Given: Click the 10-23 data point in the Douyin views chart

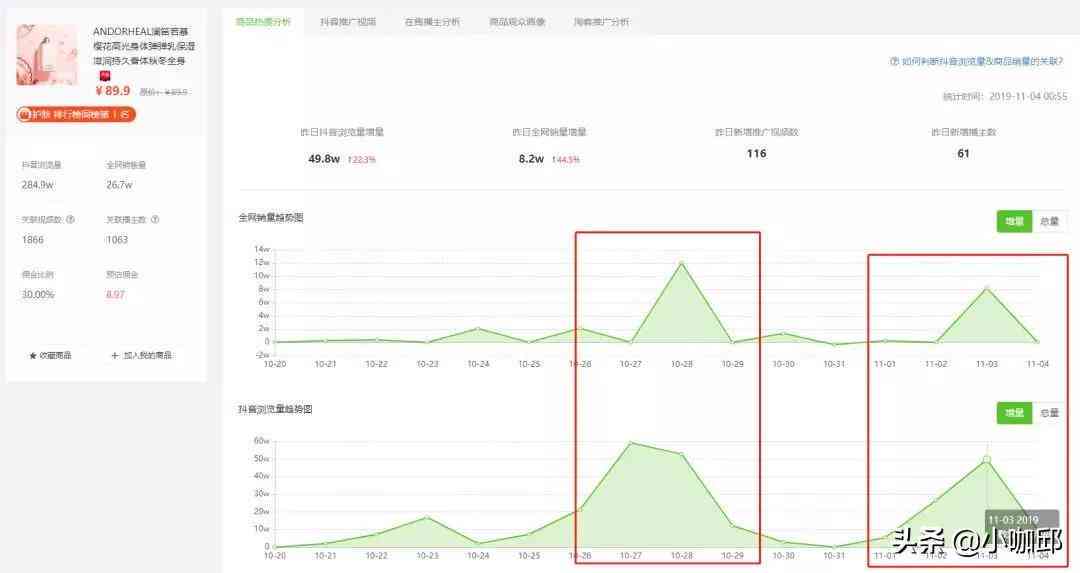Looking at the screenshot, I should [x=427, y=517].
